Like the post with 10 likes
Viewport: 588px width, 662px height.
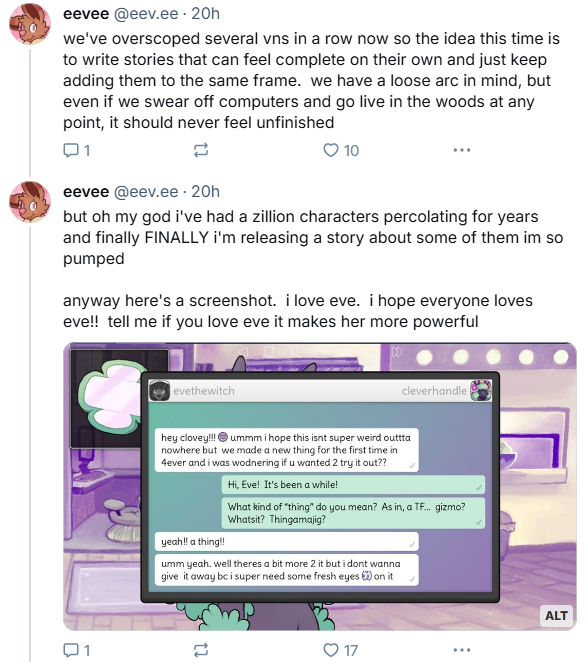(x=341, y=150)
